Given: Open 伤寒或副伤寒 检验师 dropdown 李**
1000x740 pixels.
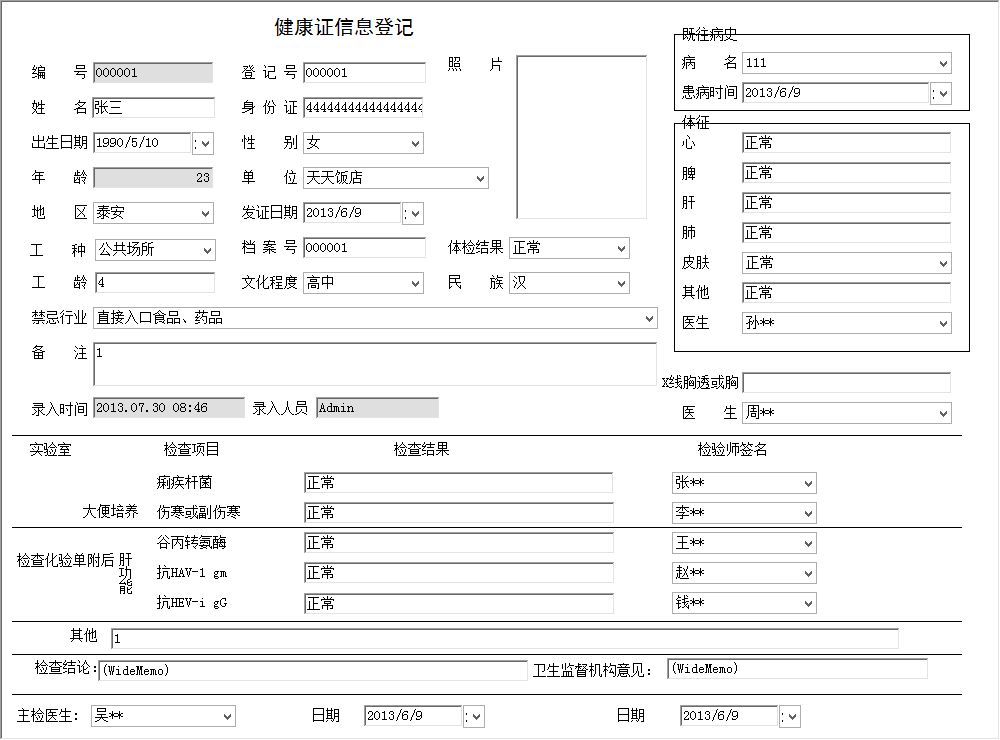Looking at the screenshot, I should coord(808,514).
